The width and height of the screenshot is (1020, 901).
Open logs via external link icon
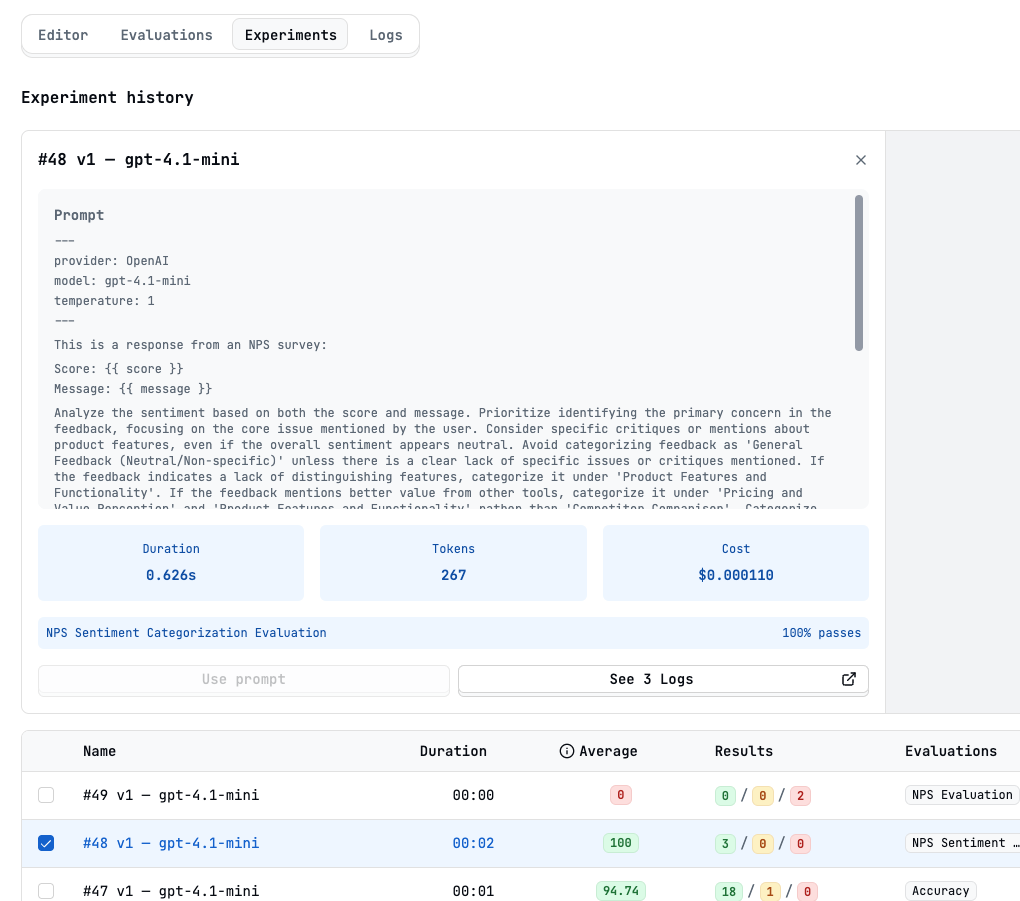[848, 679]
